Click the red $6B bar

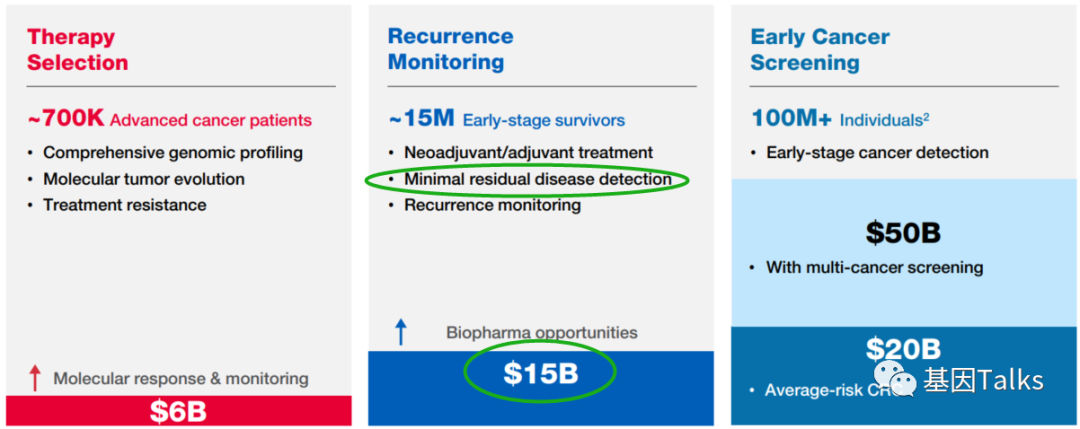[x=178, y=410]
